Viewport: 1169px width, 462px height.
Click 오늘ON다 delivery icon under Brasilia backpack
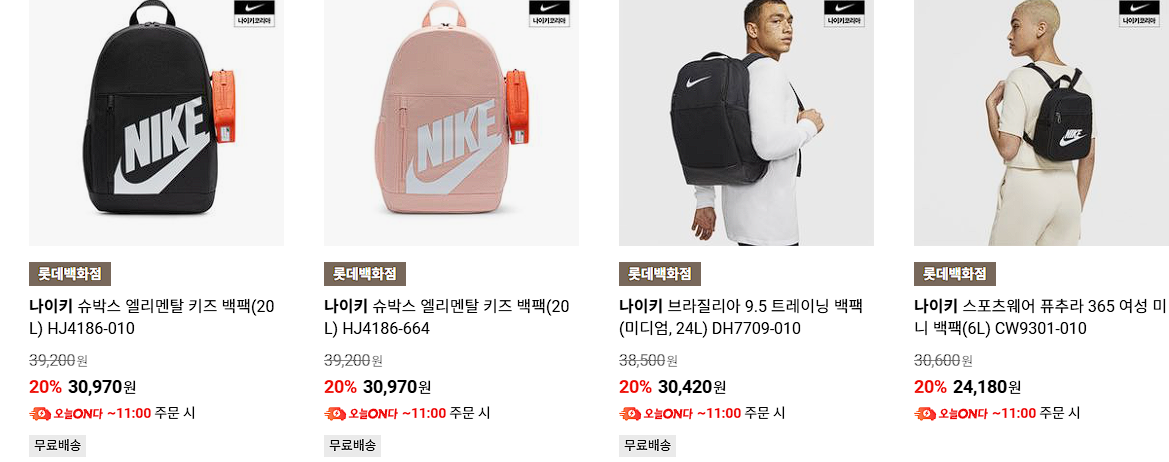[x=630, y=414]
